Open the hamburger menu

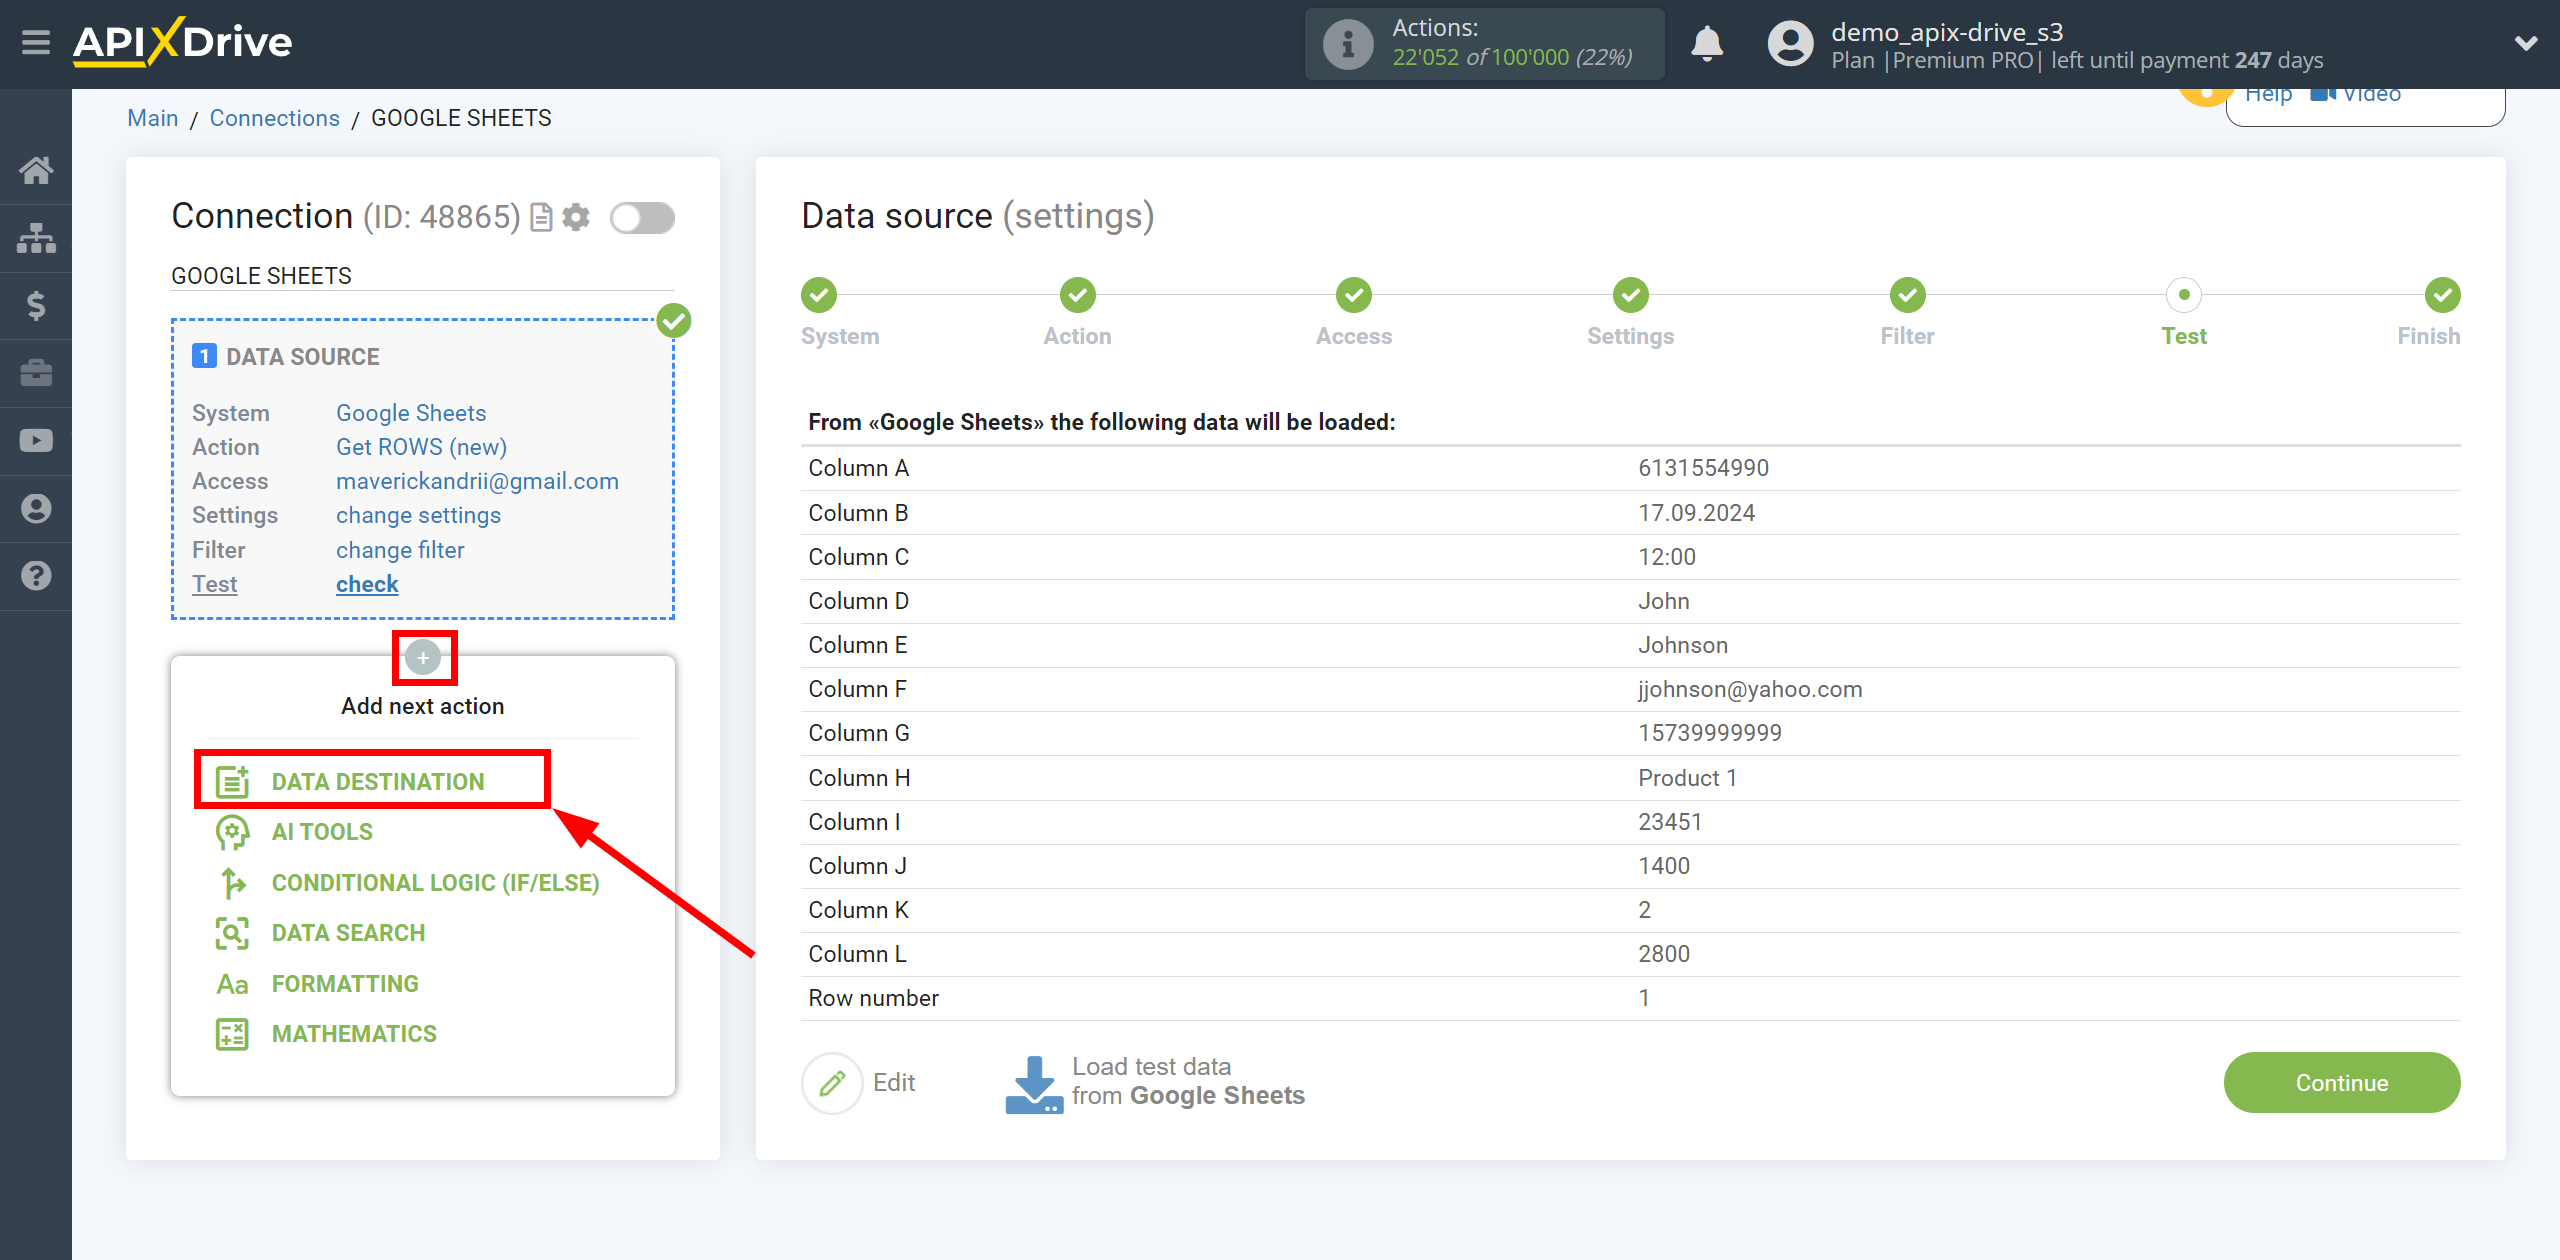[x=36, y=43]
